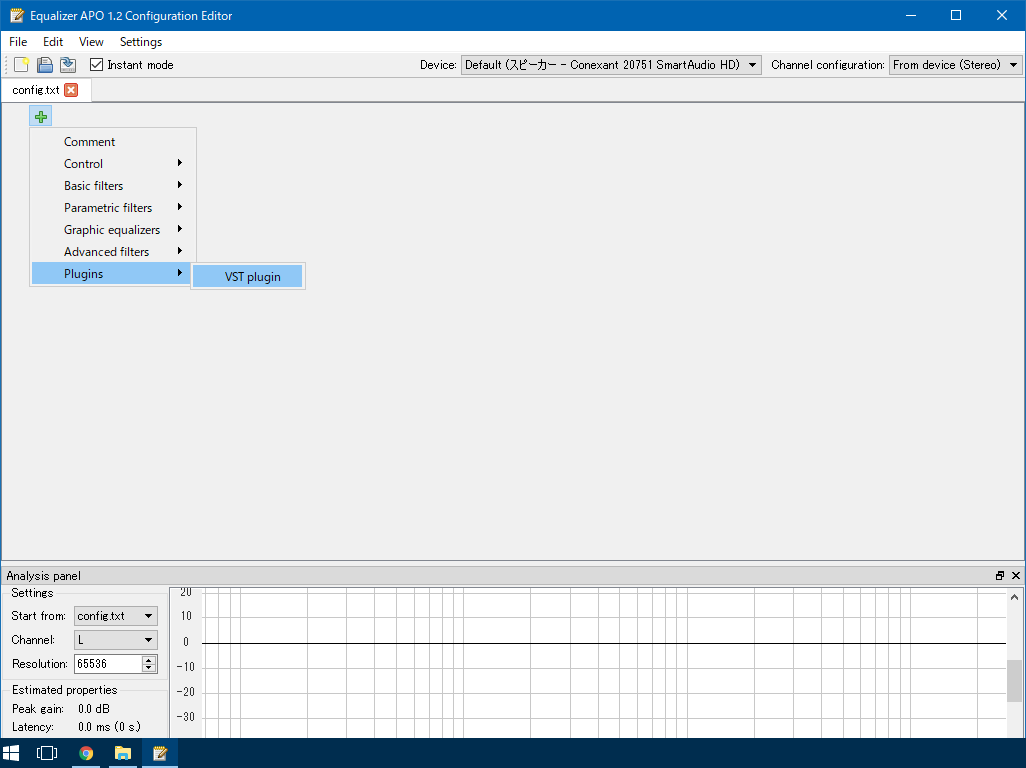Click the New file toolbar icon
Screen dimensions: 1026x768
click(22, 65)
